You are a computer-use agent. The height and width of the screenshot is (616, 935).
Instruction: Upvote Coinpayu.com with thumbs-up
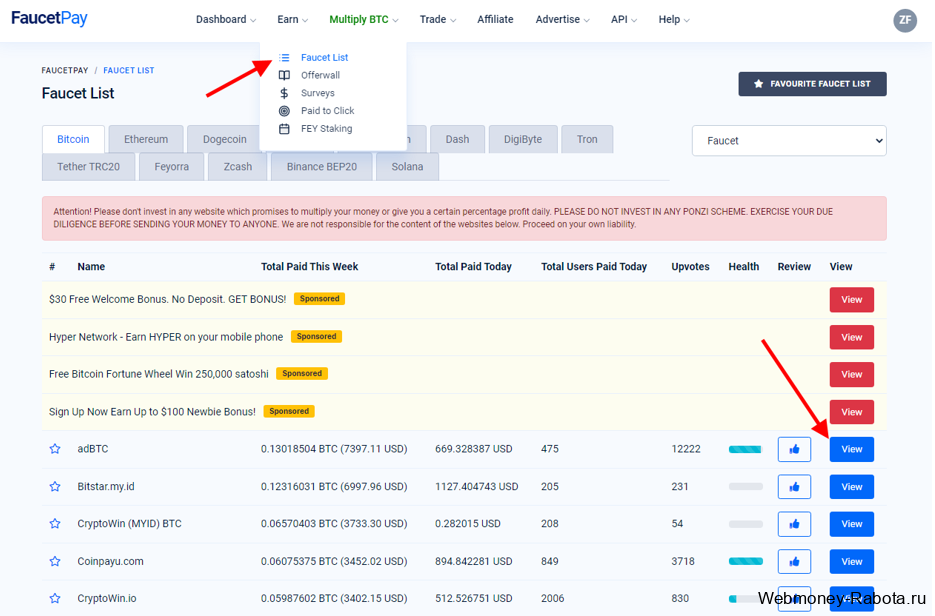point(794,561)
